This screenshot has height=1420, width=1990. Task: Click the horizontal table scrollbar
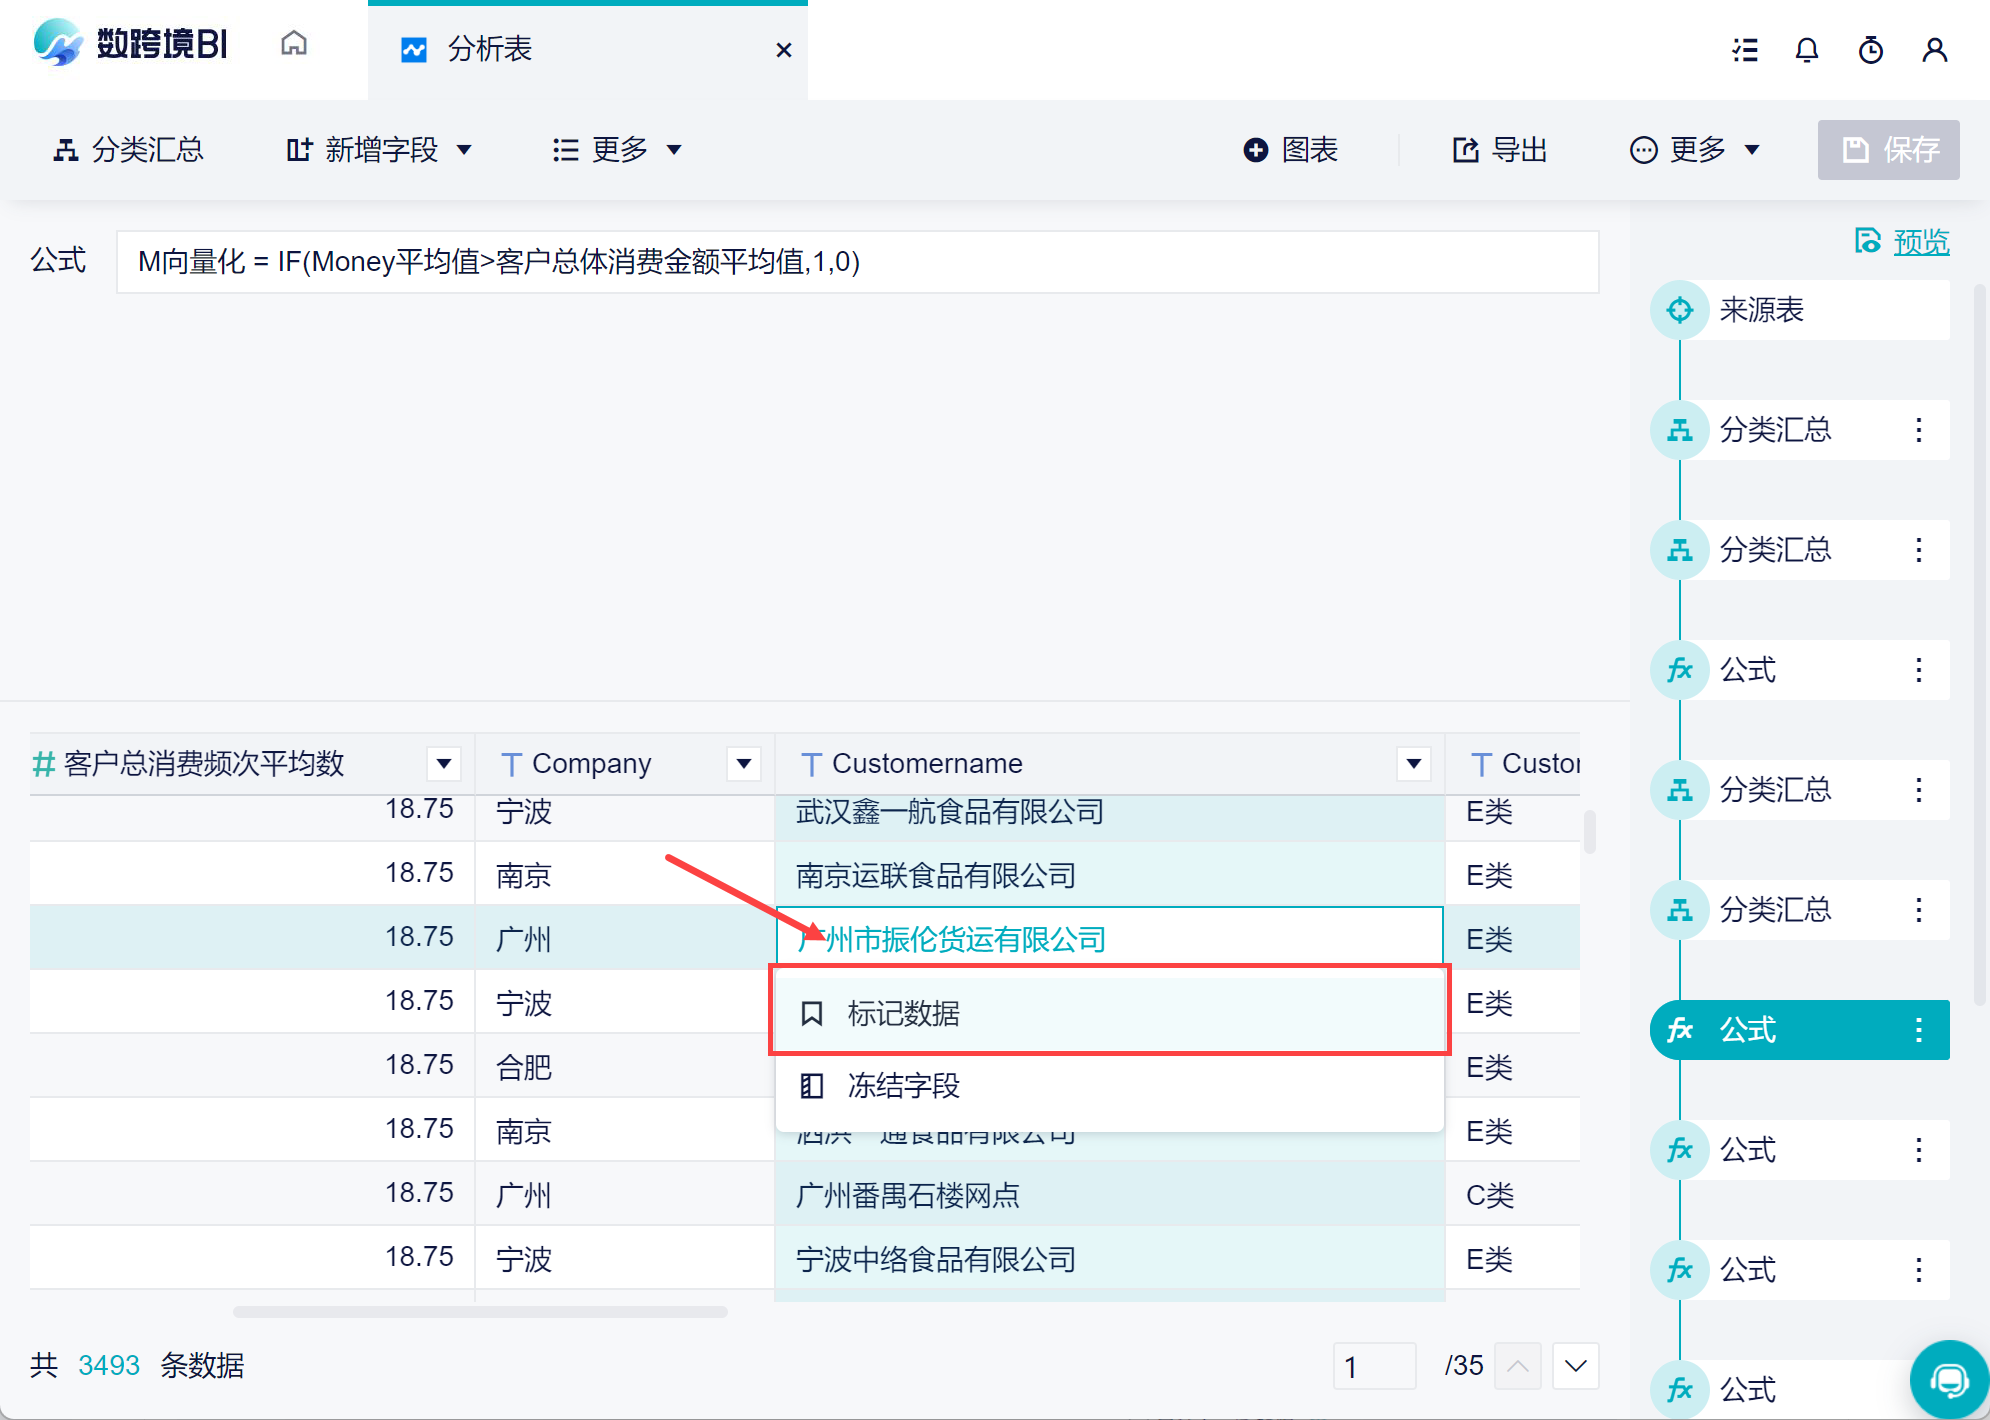coord(480,1311)
